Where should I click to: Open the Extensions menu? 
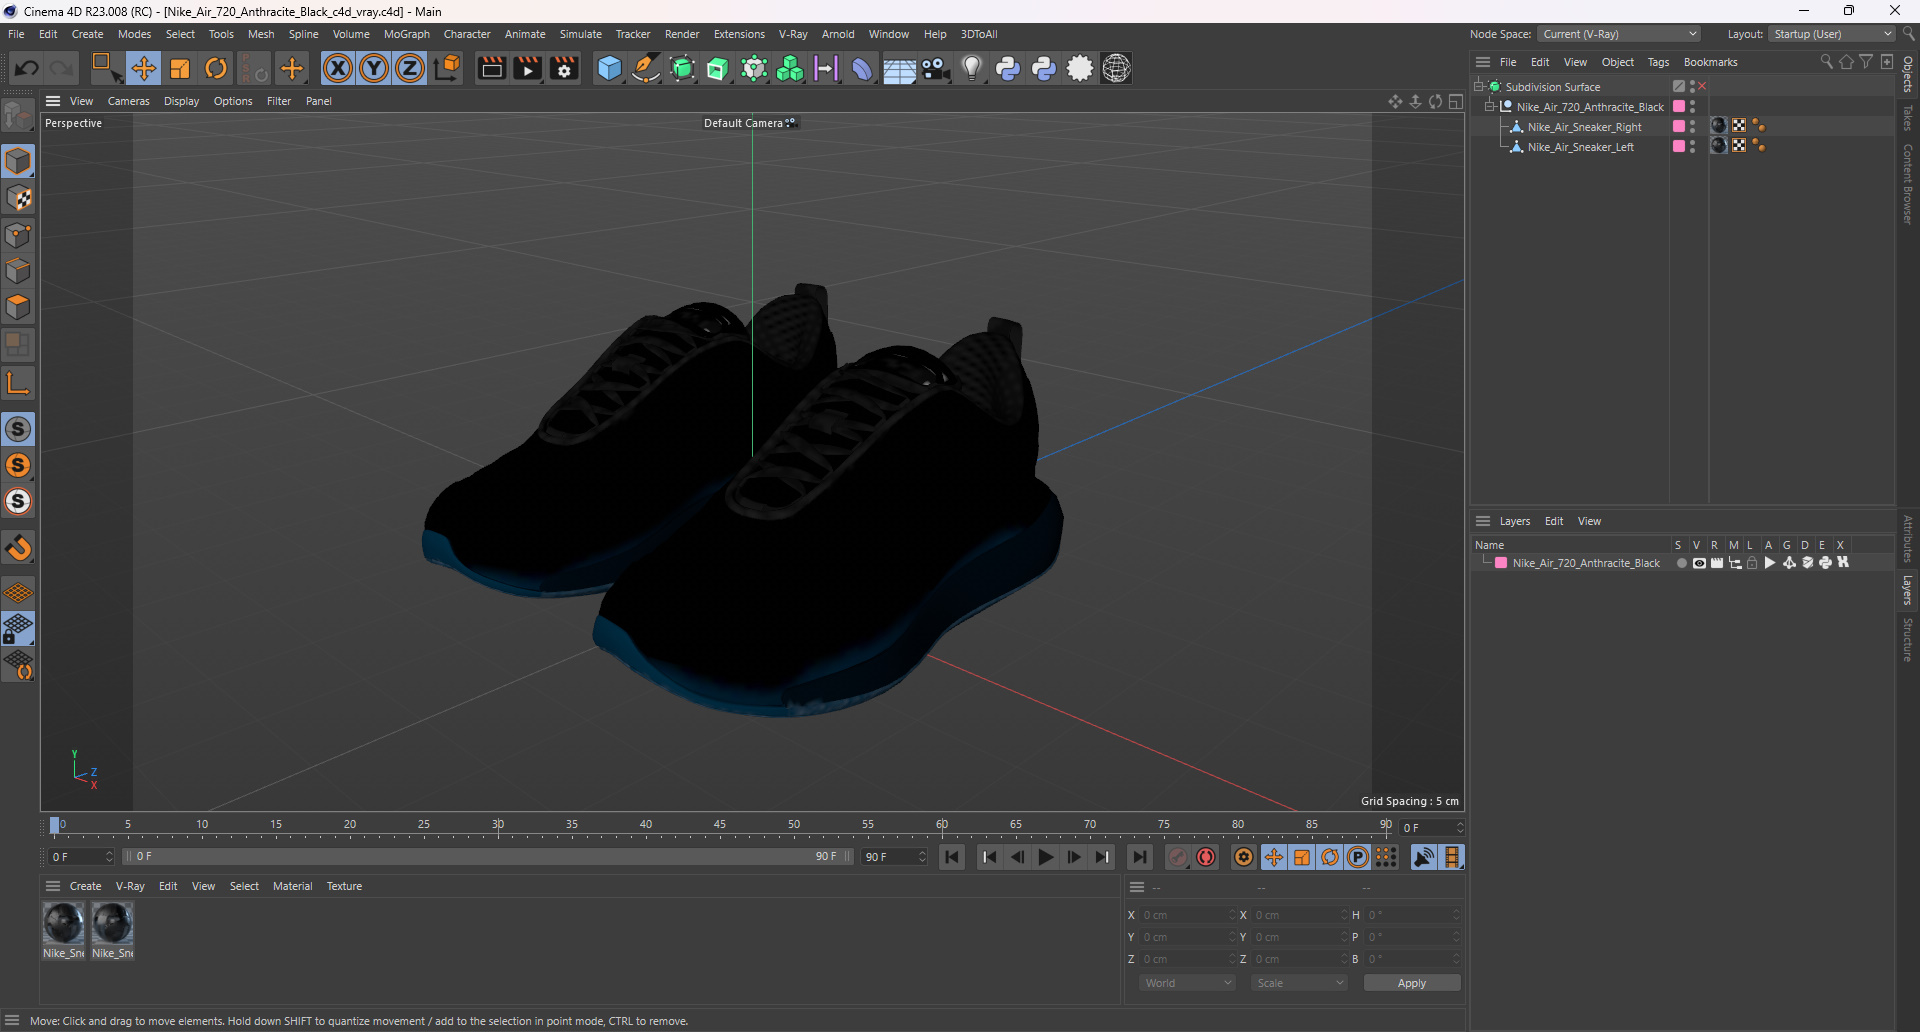coord(739,34)
